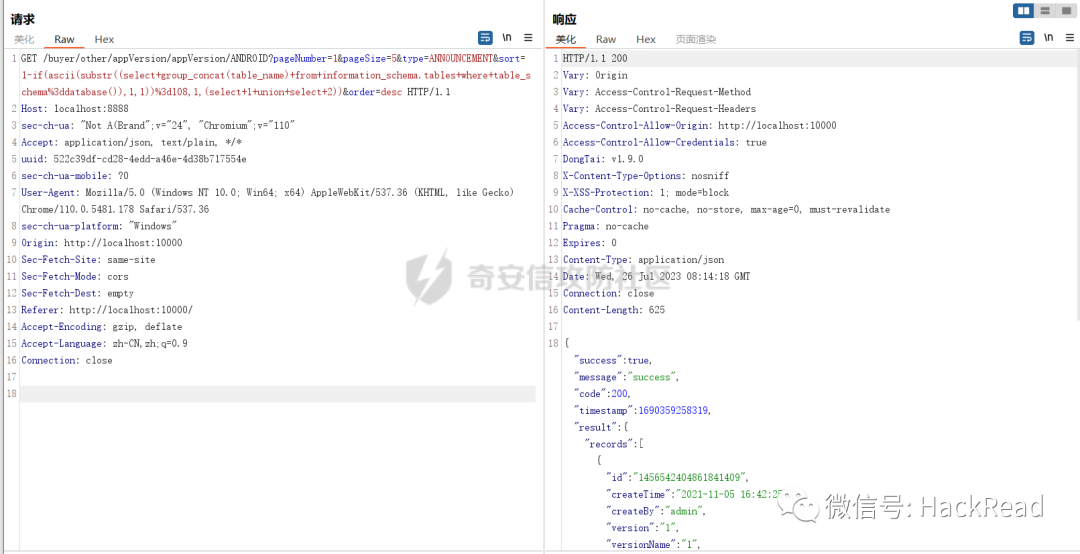Click the Vary: Origin response header
Screen dimensions: 1080x554
595,75
